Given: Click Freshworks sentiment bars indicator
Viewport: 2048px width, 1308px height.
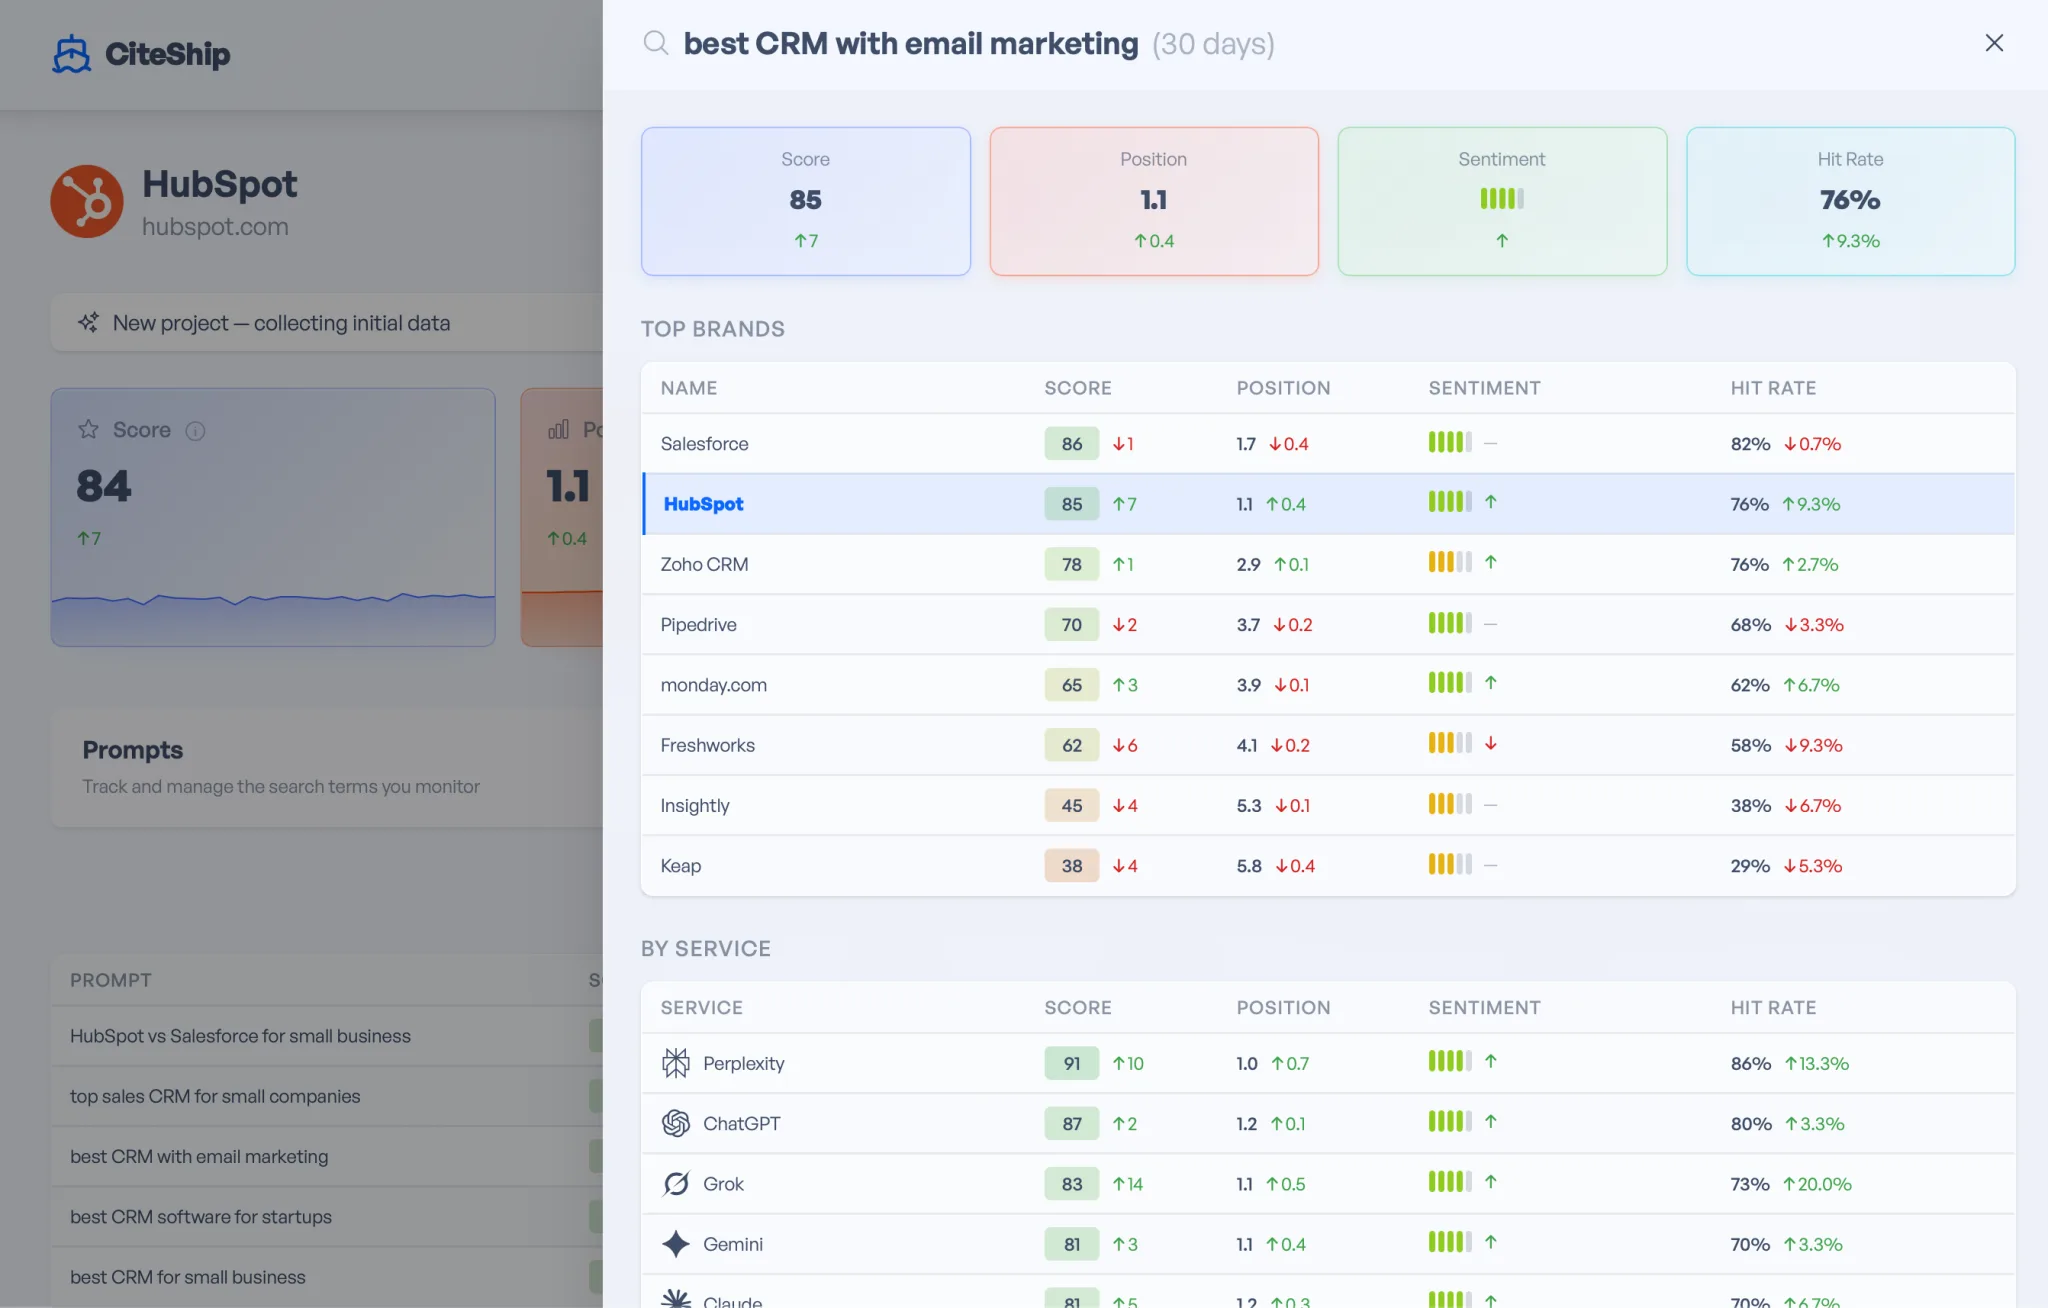Looking at the screenshot, I should pyautogui.click(x=1450, y=743).
